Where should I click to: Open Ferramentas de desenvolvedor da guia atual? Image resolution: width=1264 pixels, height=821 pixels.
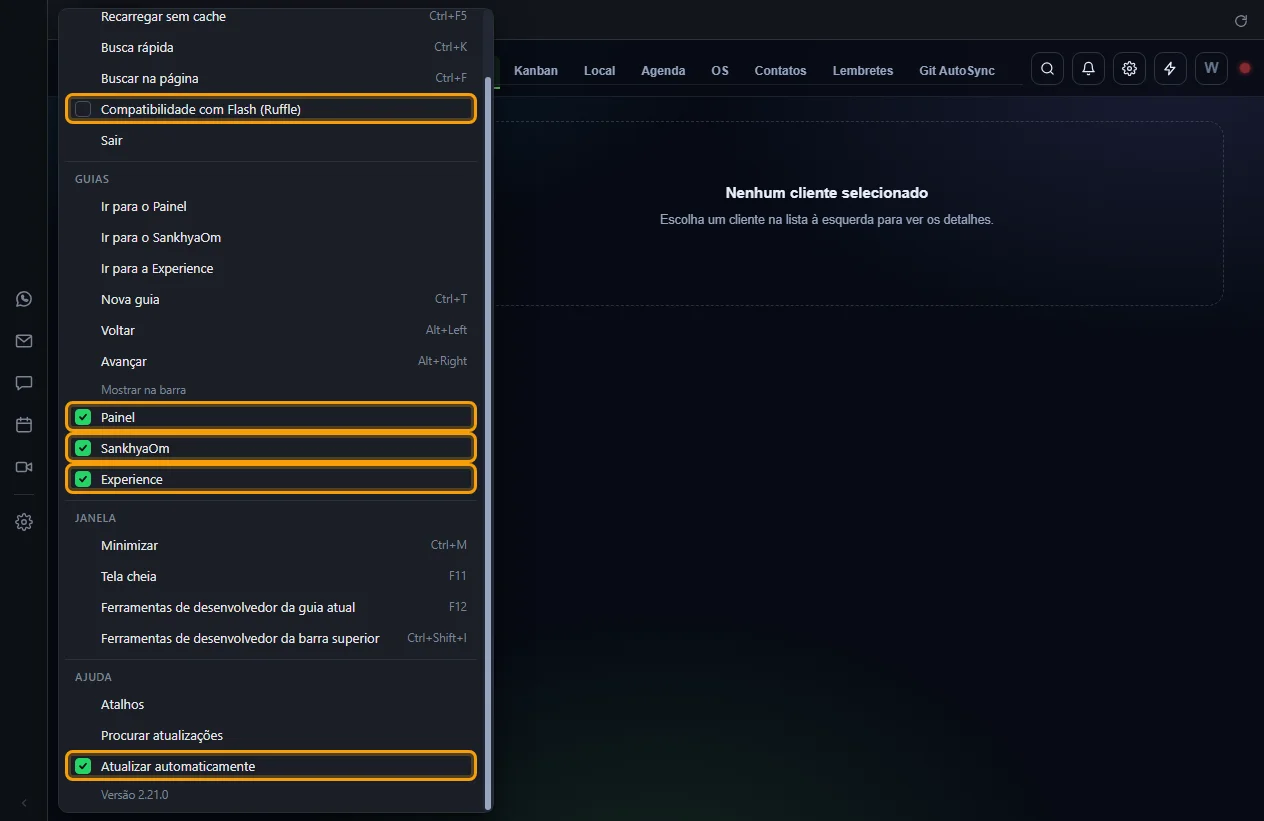pyautogui.click(x=271, y=607)
